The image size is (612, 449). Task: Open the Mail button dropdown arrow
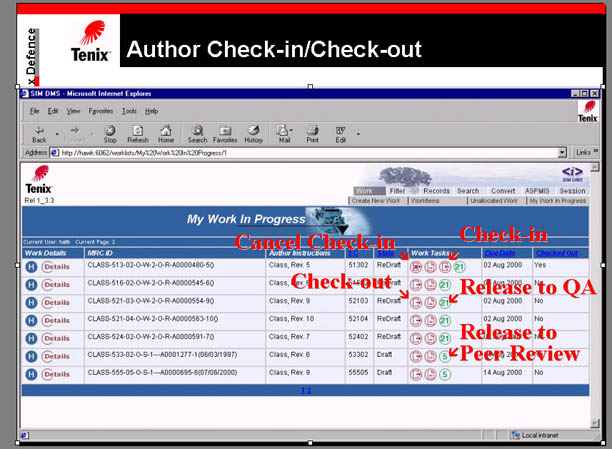pyautogui.click(x=292, y=130)
